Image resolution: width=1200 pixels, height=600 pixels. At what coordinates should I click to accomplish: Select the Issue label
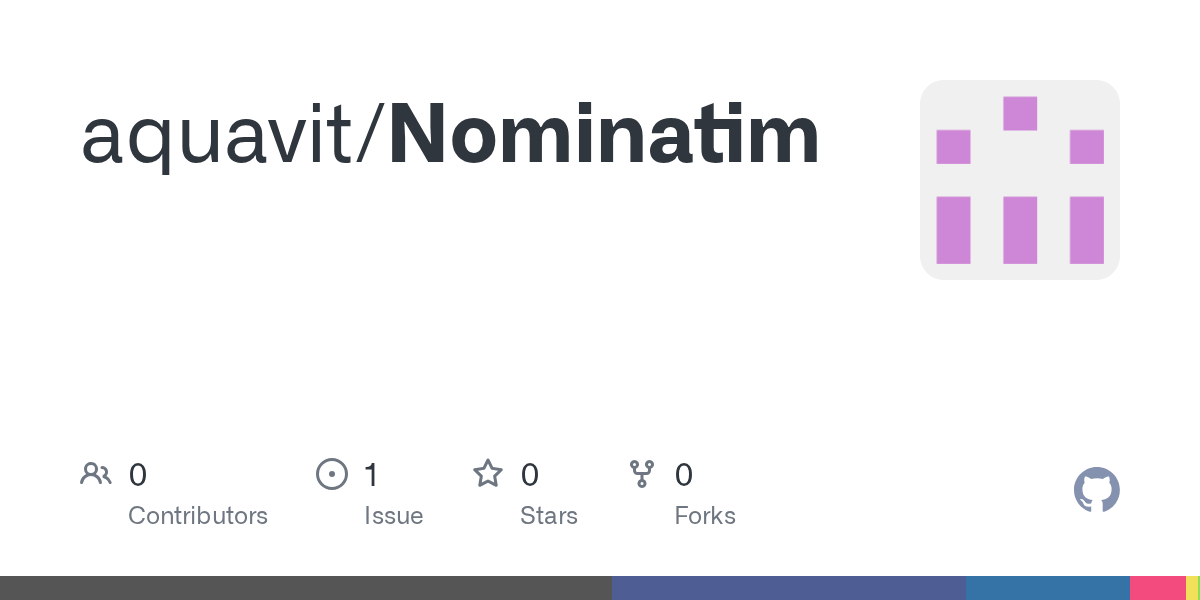[394, 516]
